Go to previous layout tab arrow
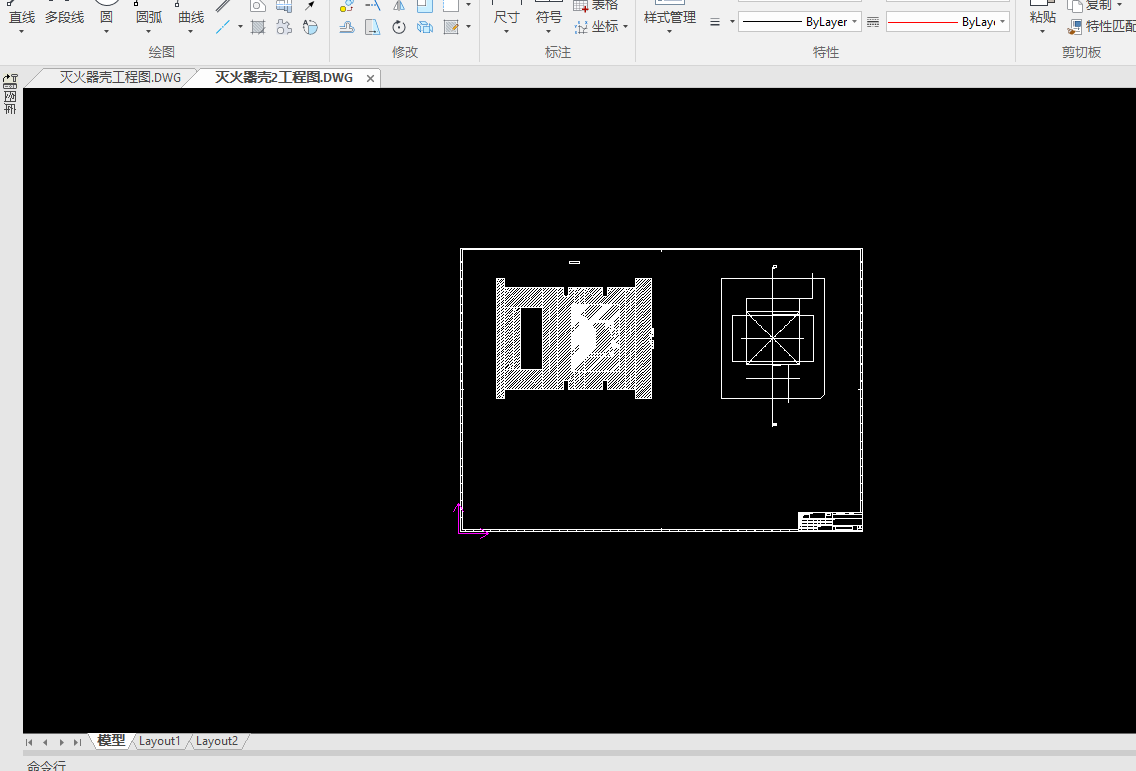 pos(45,742)
